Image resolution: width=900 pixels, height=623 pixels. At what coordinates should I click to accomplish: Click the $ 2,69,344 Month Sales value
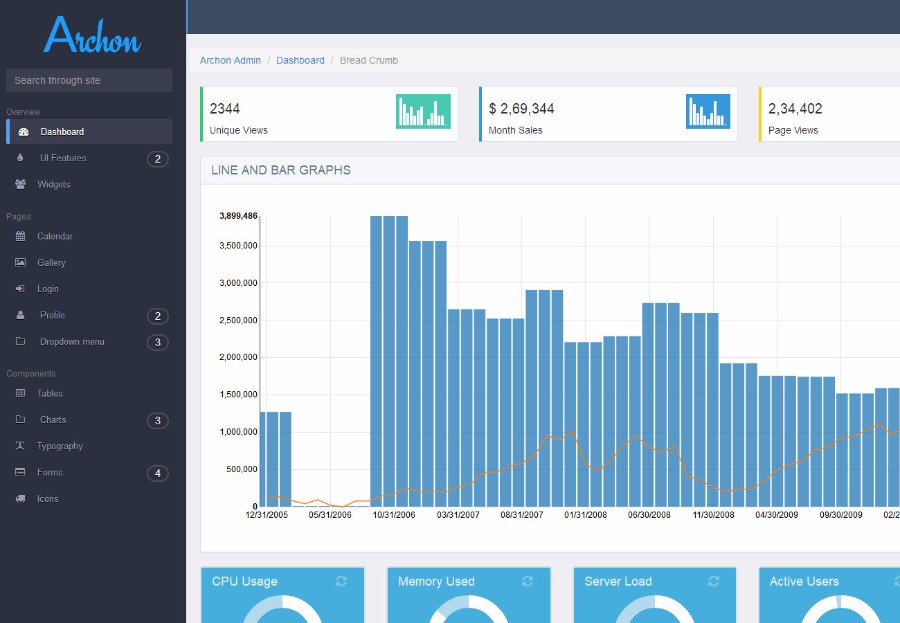point(521,109)
